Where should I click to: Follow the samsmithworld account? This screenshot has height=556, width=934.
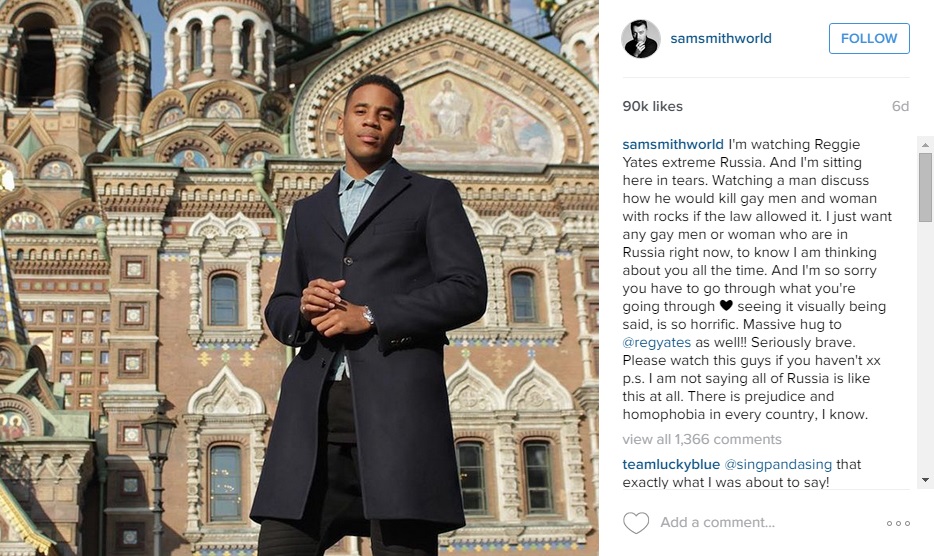tap(869, 38)
